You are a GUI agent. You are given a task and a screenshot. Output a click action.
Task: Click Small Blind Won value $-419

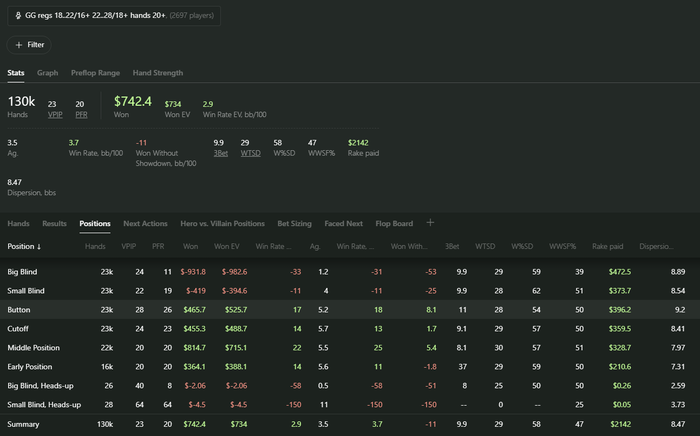[x=196, y=291]
